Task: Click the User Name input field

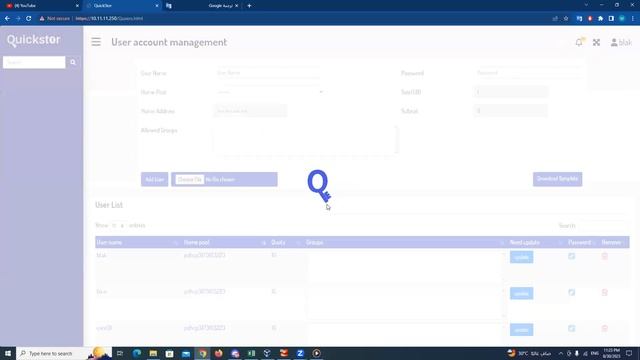Action: click(x=268, y=73)
